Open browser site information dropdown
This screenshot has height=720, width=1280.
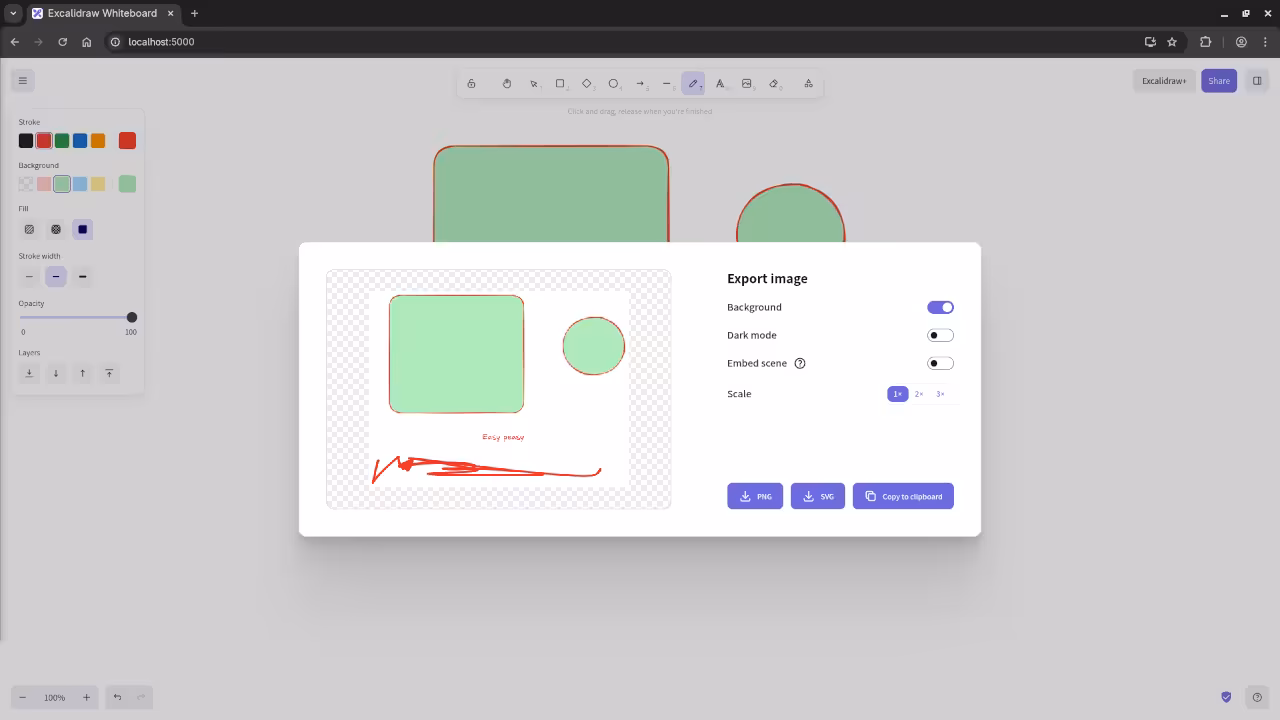(x=115, y=42)
